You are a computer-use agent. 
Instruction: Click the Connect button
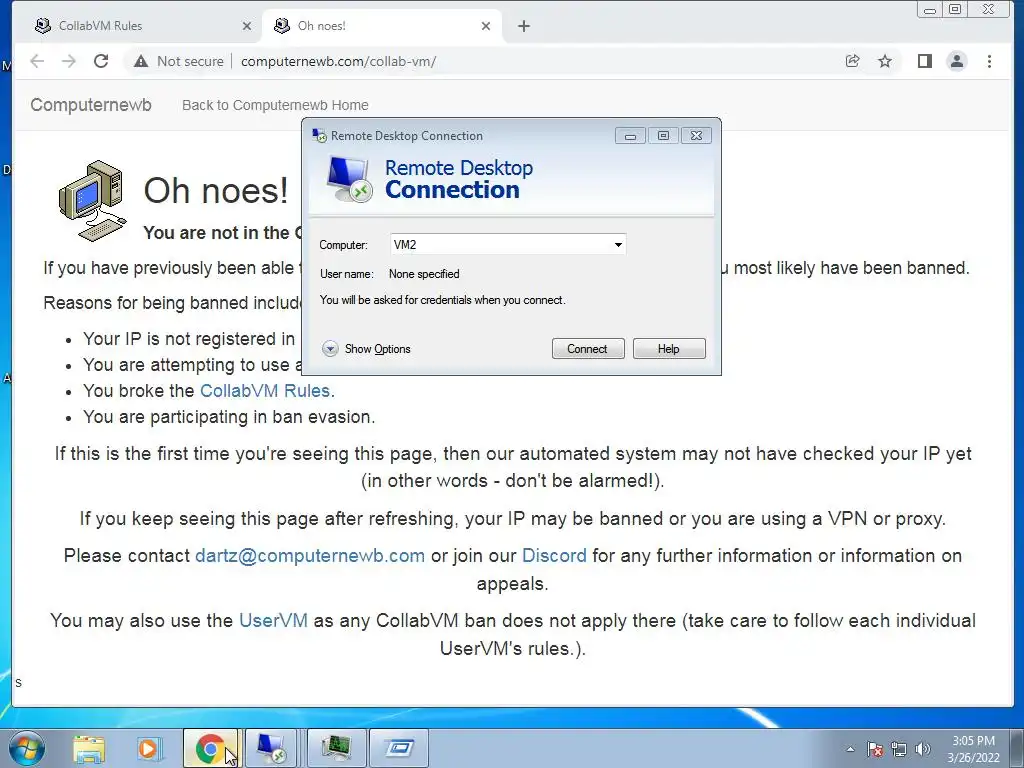pyautogui.click(x=588, y=349)
